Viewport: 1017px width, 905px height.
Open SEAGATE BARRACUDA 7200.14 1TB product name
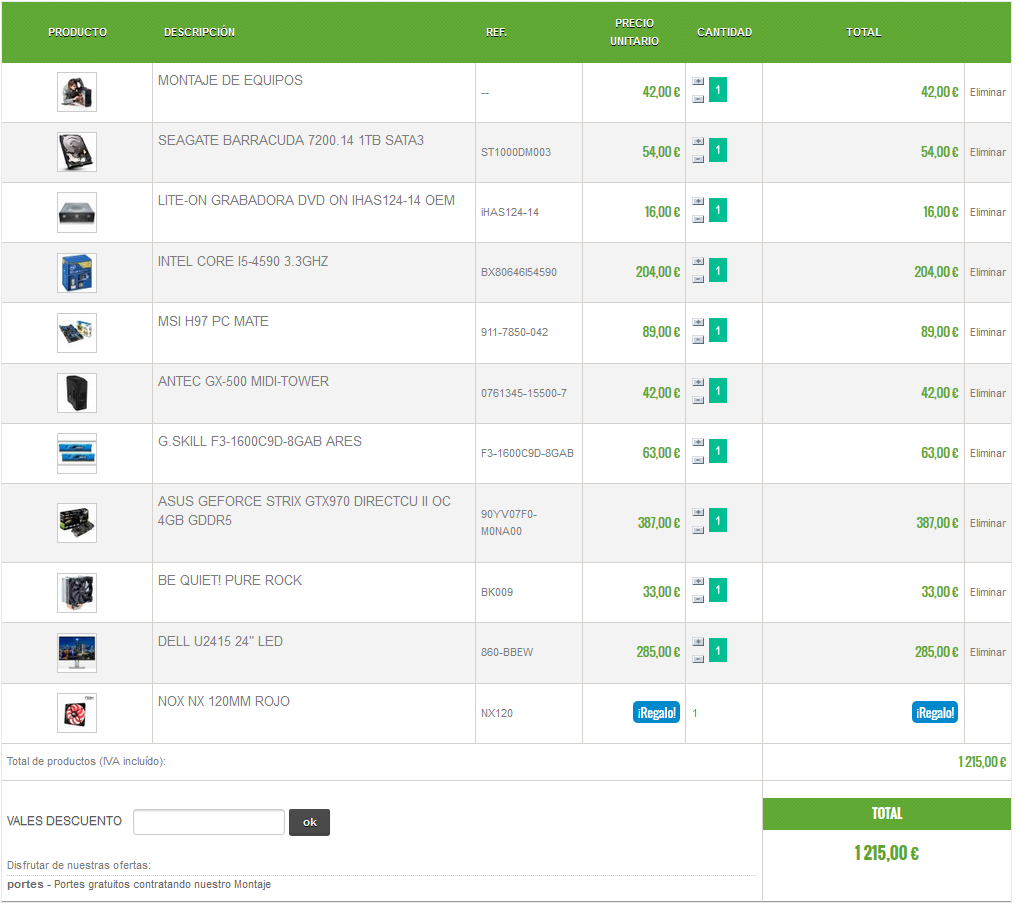292,141
